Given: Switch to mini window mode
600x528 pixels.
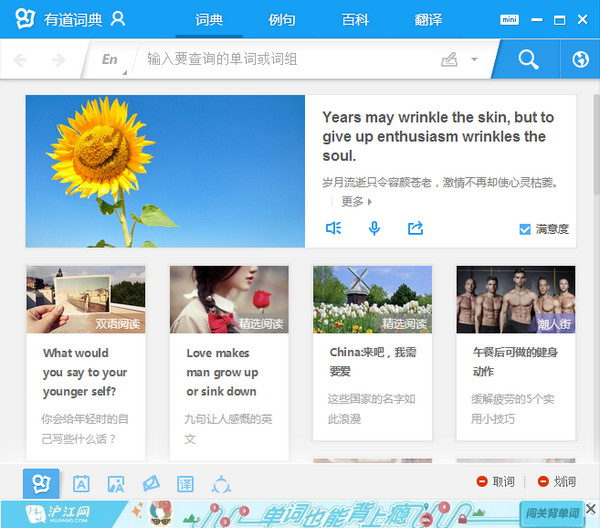Looking at the screenshot, I should [510, 19].
